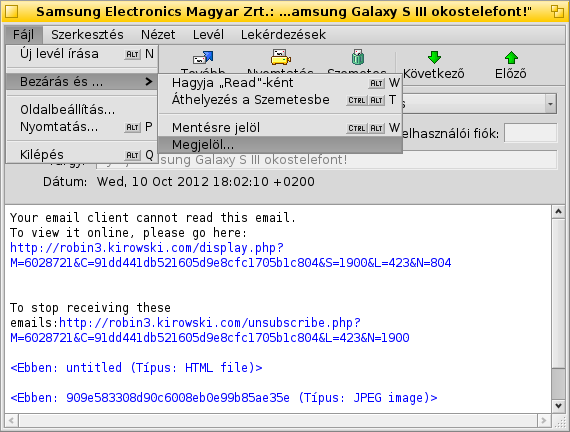Click the green up-arrow Előző icon
The height and width of the screenshot is (432, 570).
point(511,57)
